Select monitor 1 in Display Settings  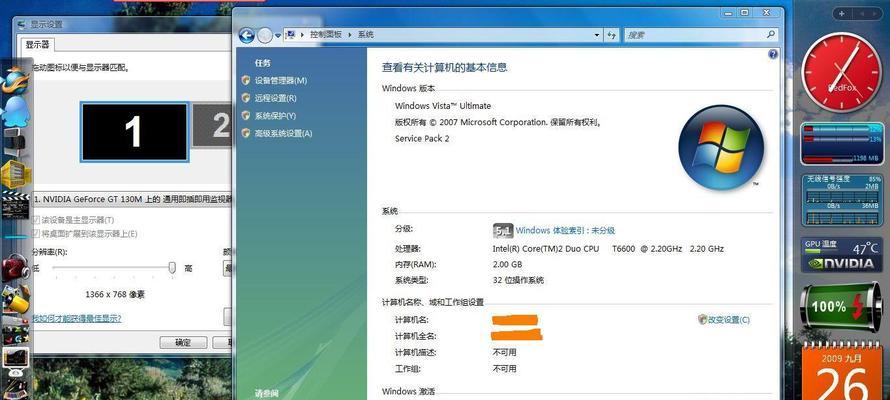[x=134, y=132]
